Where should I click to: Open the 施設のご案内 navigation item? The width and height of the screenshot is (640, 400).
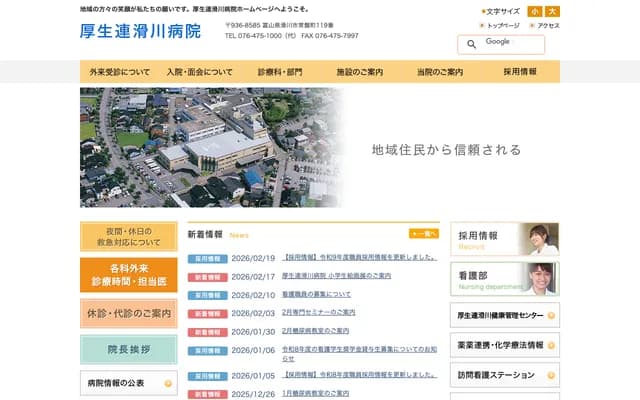coord(359,72)
